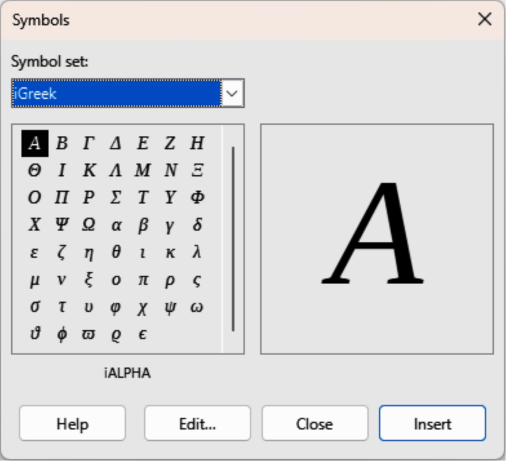Pick the lowercase theta symbol
Viewport: 506px width, 461px height.
pos(116,252)
